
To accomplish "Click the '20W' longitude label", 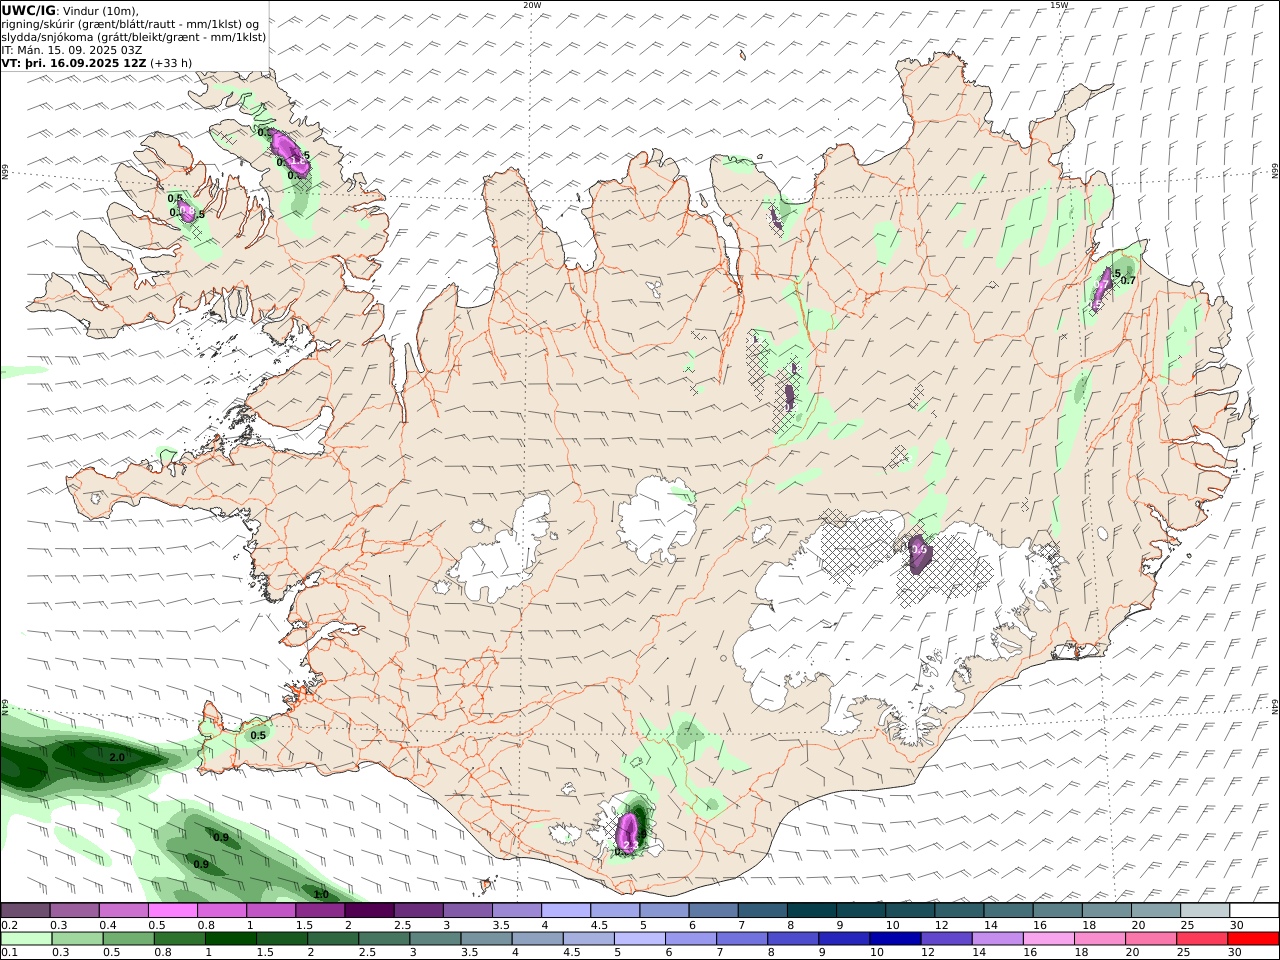I will pyautogui.click(x=532, y=5).
